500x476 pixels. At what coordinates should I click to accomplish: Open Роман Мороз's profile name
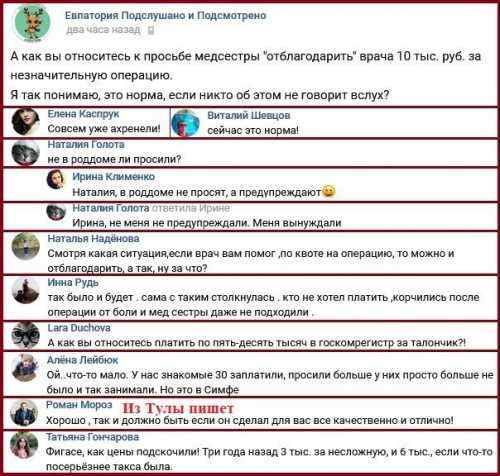pos(79,405)
